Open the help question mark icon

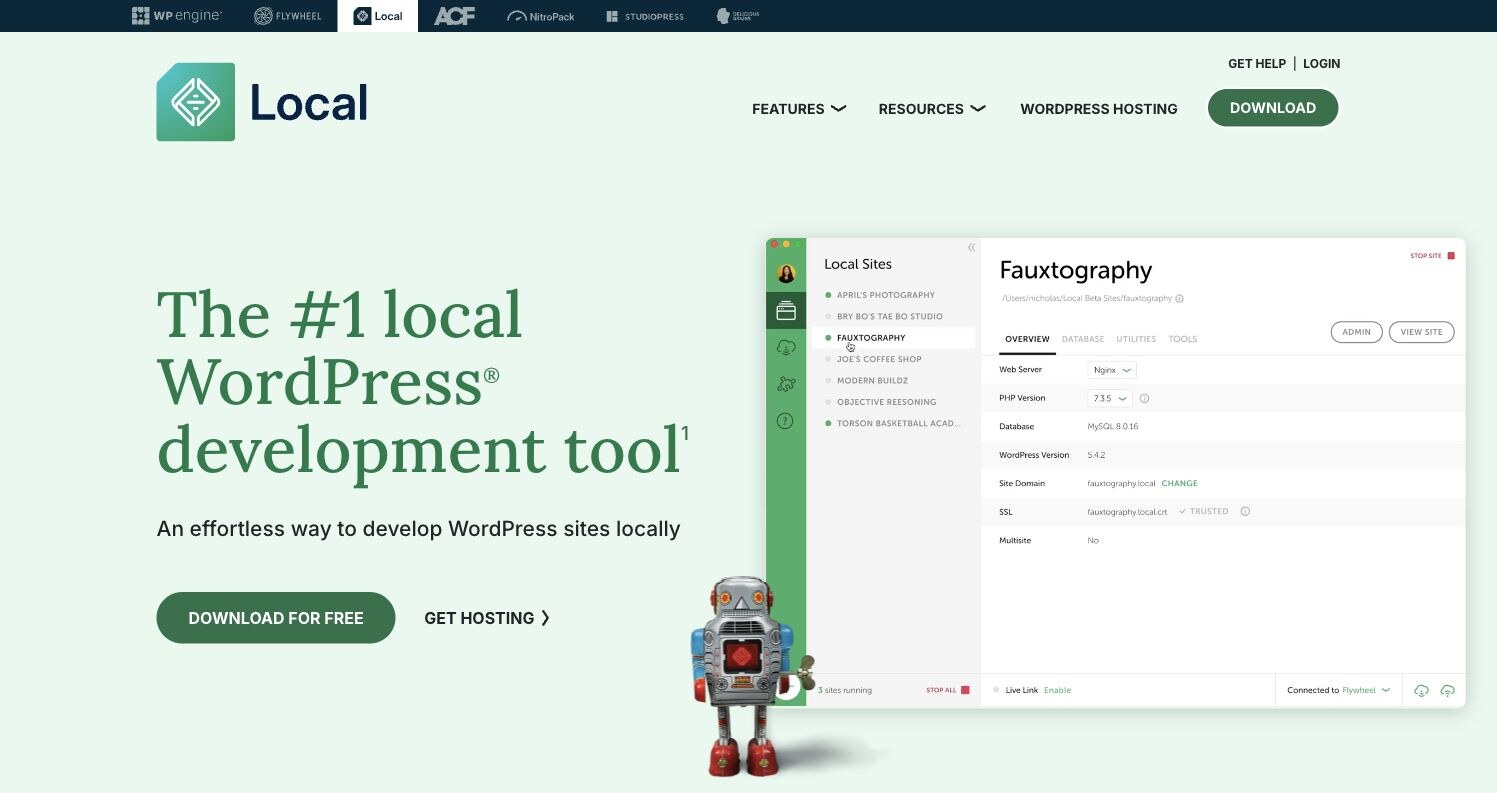coord(786,421)
